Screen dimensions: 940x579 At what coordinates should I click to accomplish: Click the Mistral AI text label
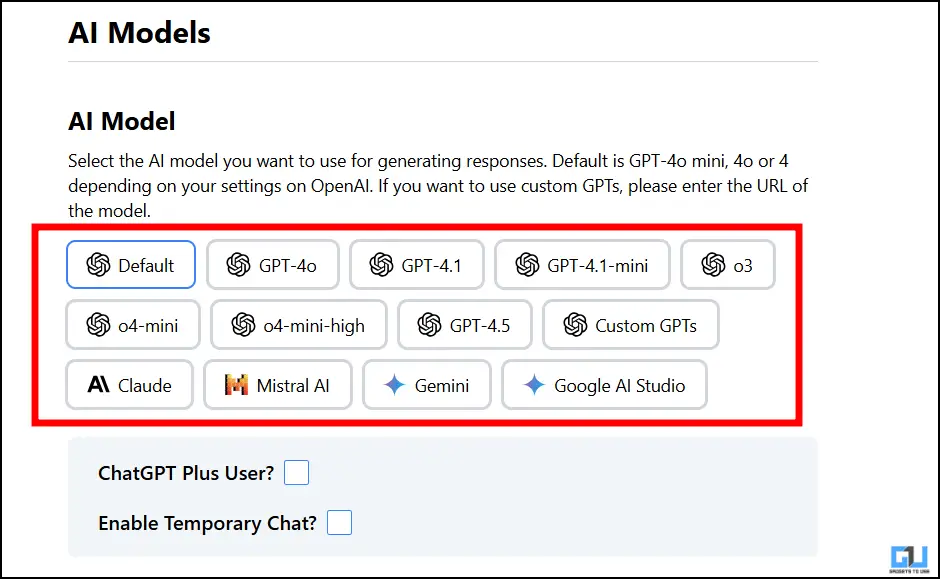293,385
